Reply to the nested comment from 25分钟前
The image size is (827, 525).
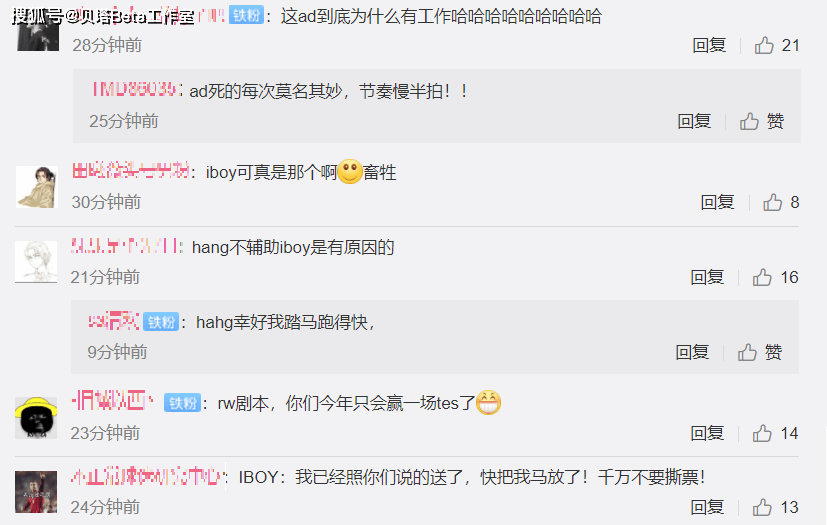694,121
